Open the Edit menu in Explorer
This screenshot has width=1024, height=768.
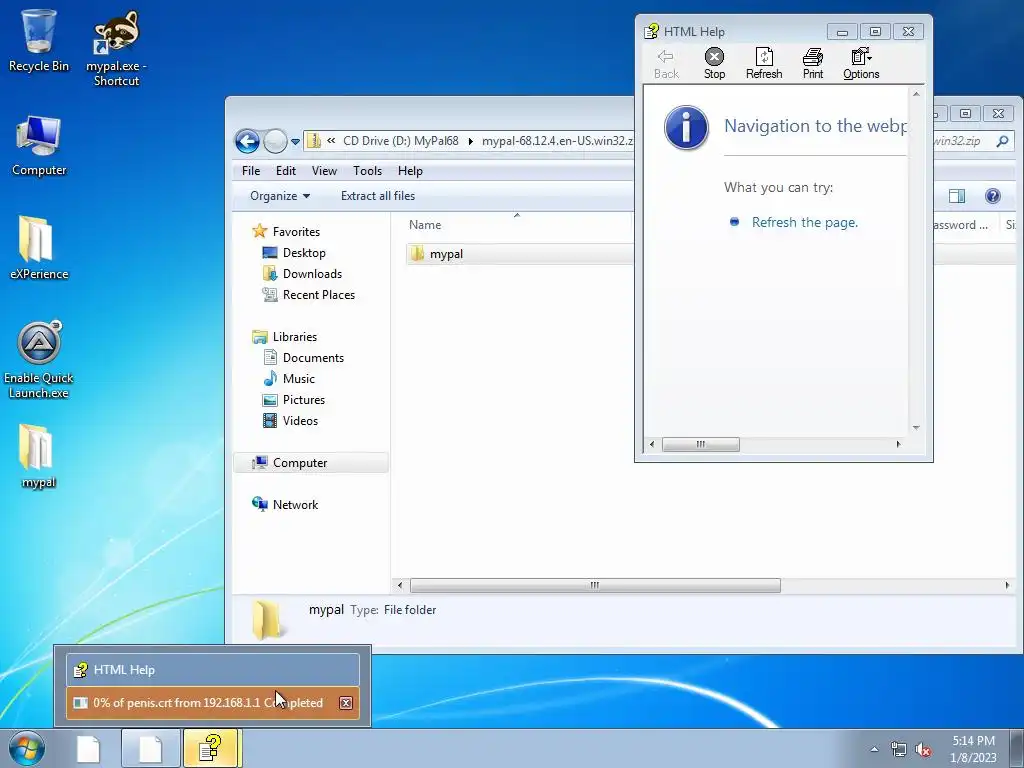tap(285, 170)
